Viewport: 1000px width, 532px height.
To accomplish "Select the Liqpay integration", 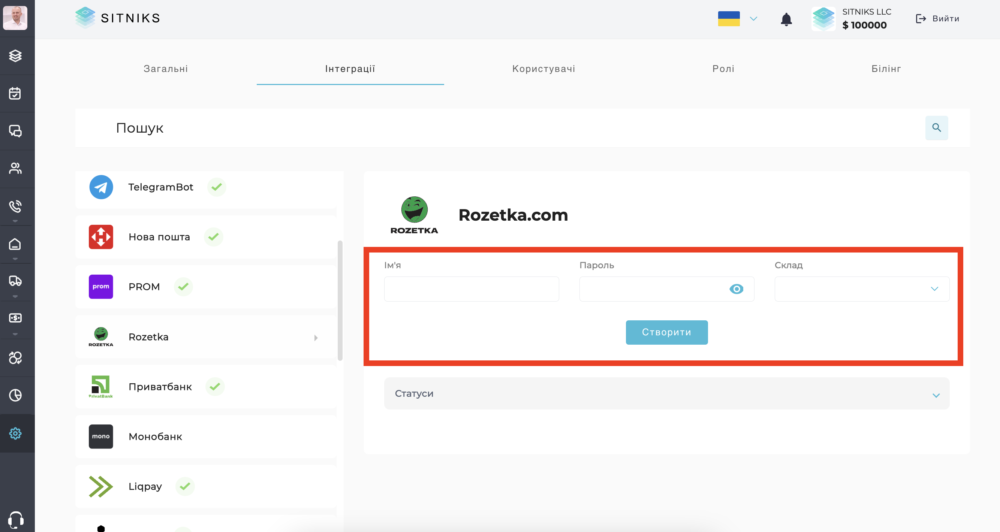I will pos(205,486).
